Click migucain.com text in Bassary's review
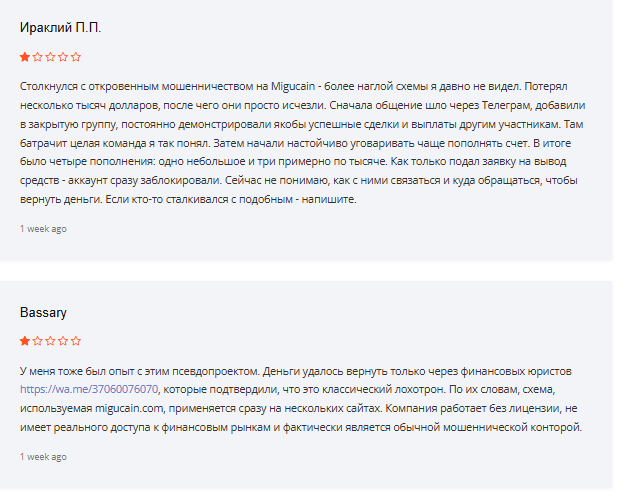This screenshot has height=504, width=634. (129, 409)
